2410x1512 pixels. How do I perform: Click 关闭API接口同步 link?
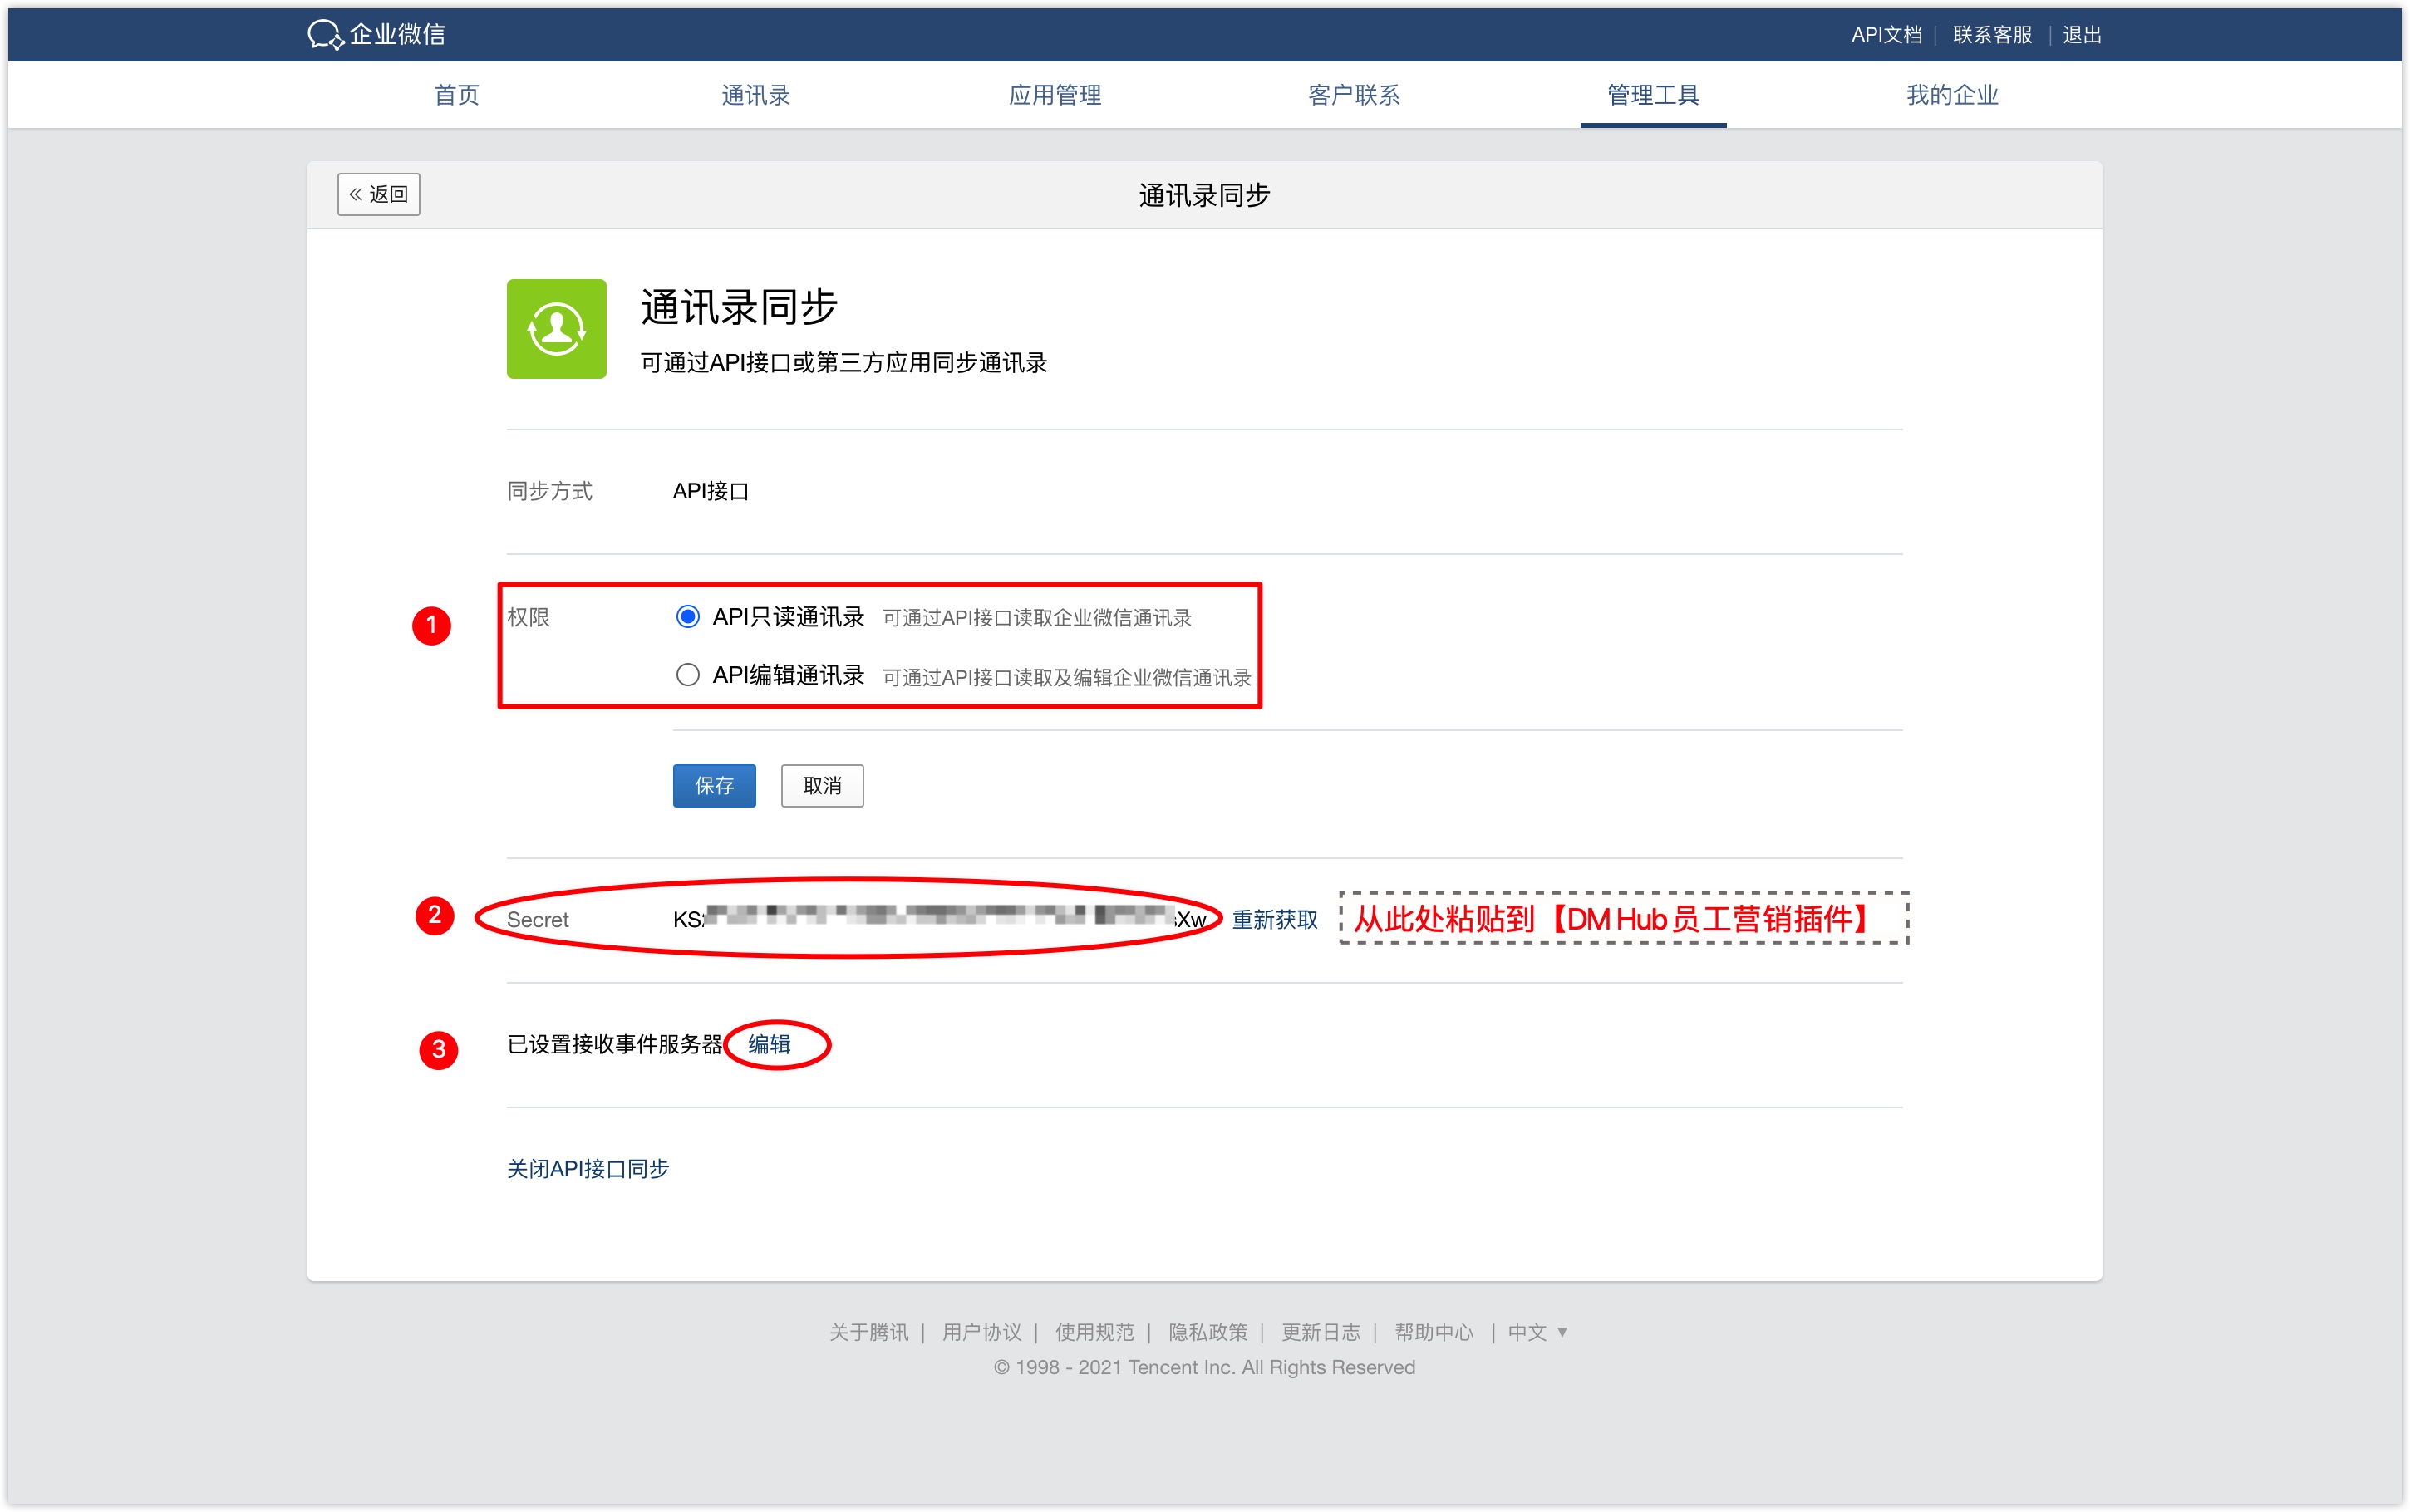tap(588, 1168)
